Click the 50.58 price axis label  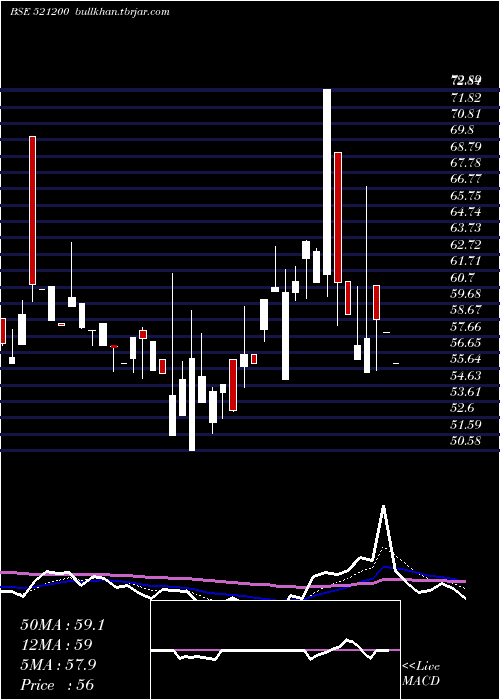[x=466, y=441]
